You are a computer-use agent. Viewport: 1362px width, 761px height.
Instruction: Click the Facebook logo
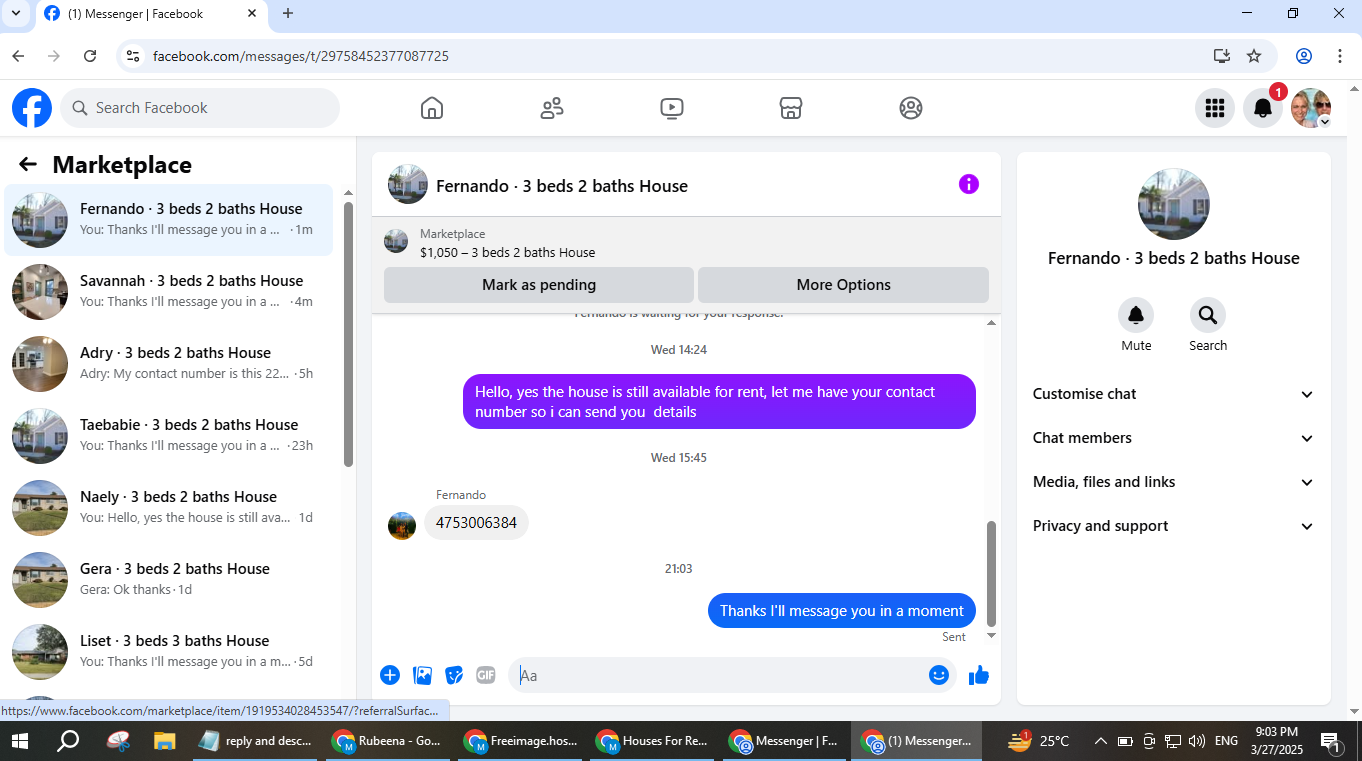32,108
